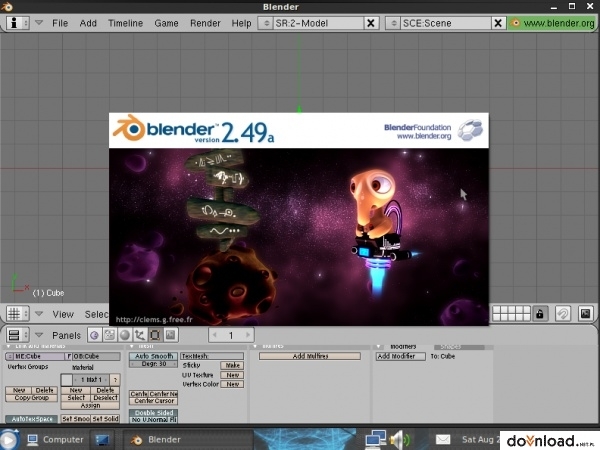Toggle No V.Normal Flip button
The width and height of the screenshot is (600, 450).
coord(153,420)
